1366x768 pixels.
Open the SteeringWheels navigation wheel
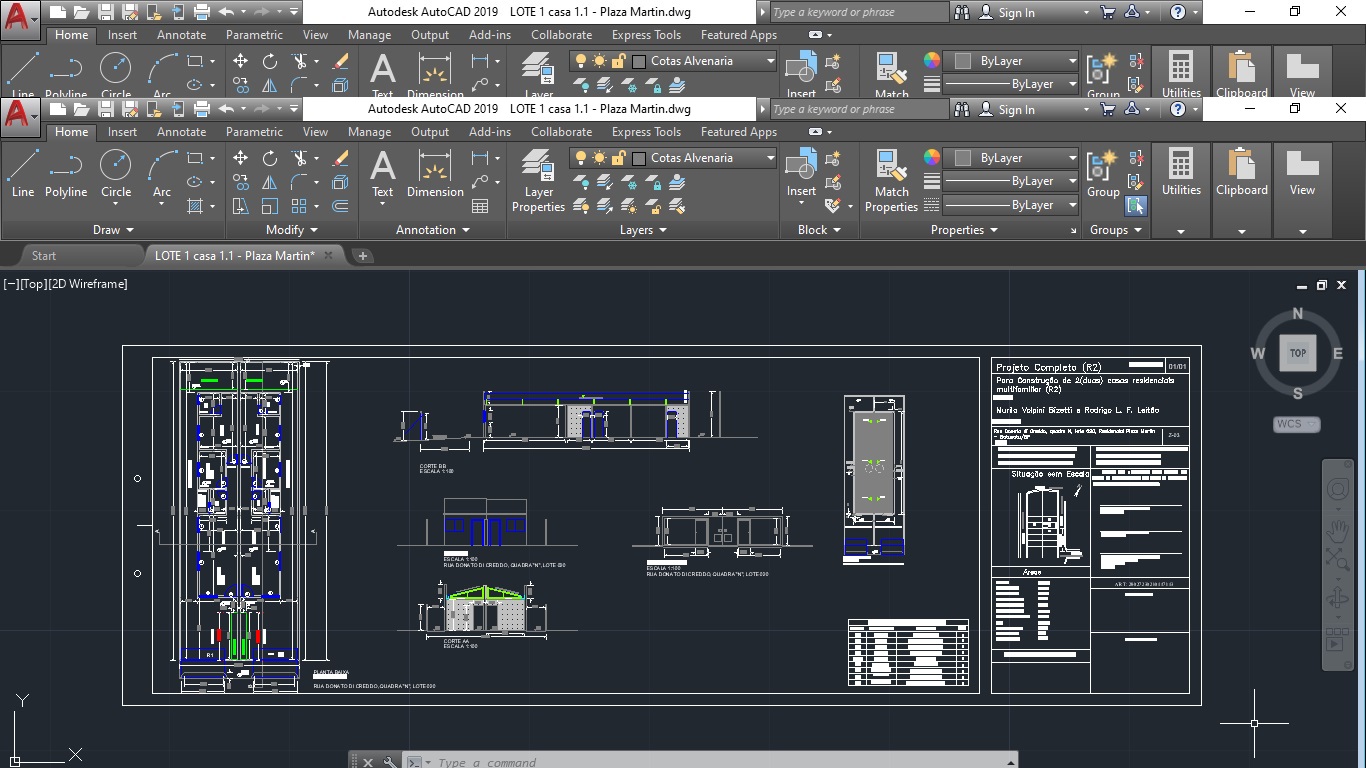[x=1337, y=489]
